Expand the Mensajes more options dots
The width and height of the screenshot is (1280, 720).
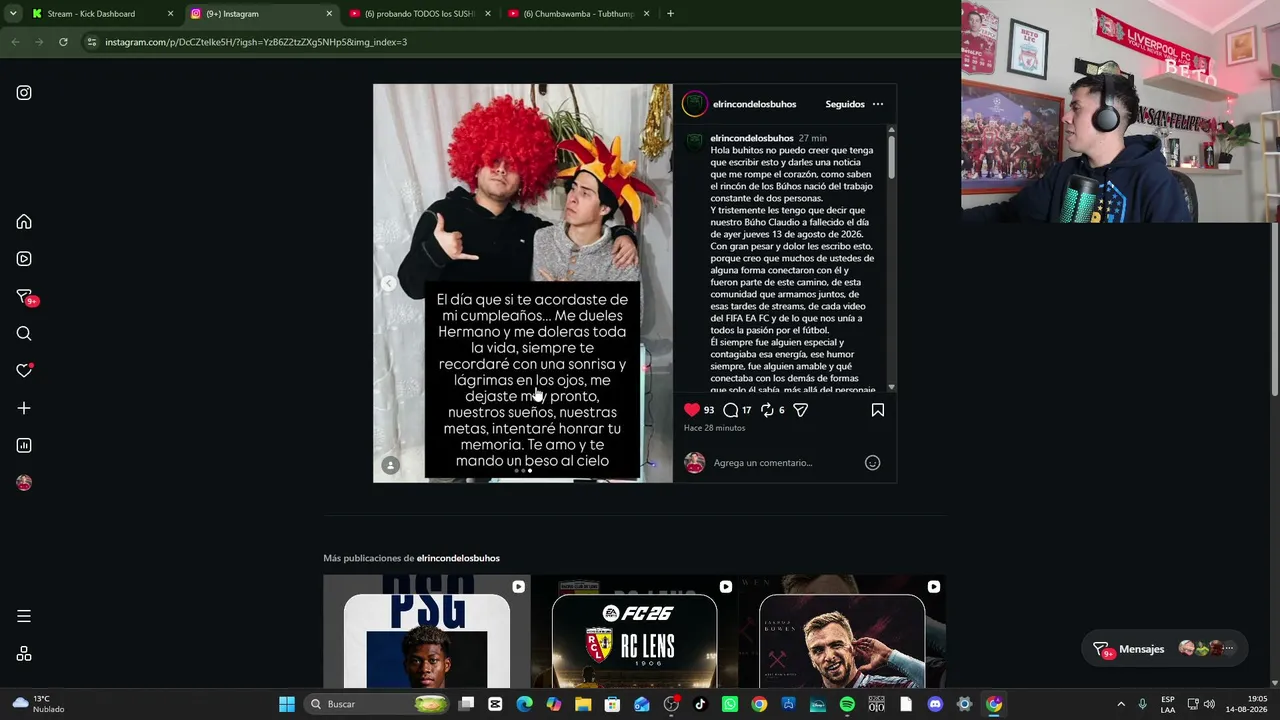click(1228, 649)
